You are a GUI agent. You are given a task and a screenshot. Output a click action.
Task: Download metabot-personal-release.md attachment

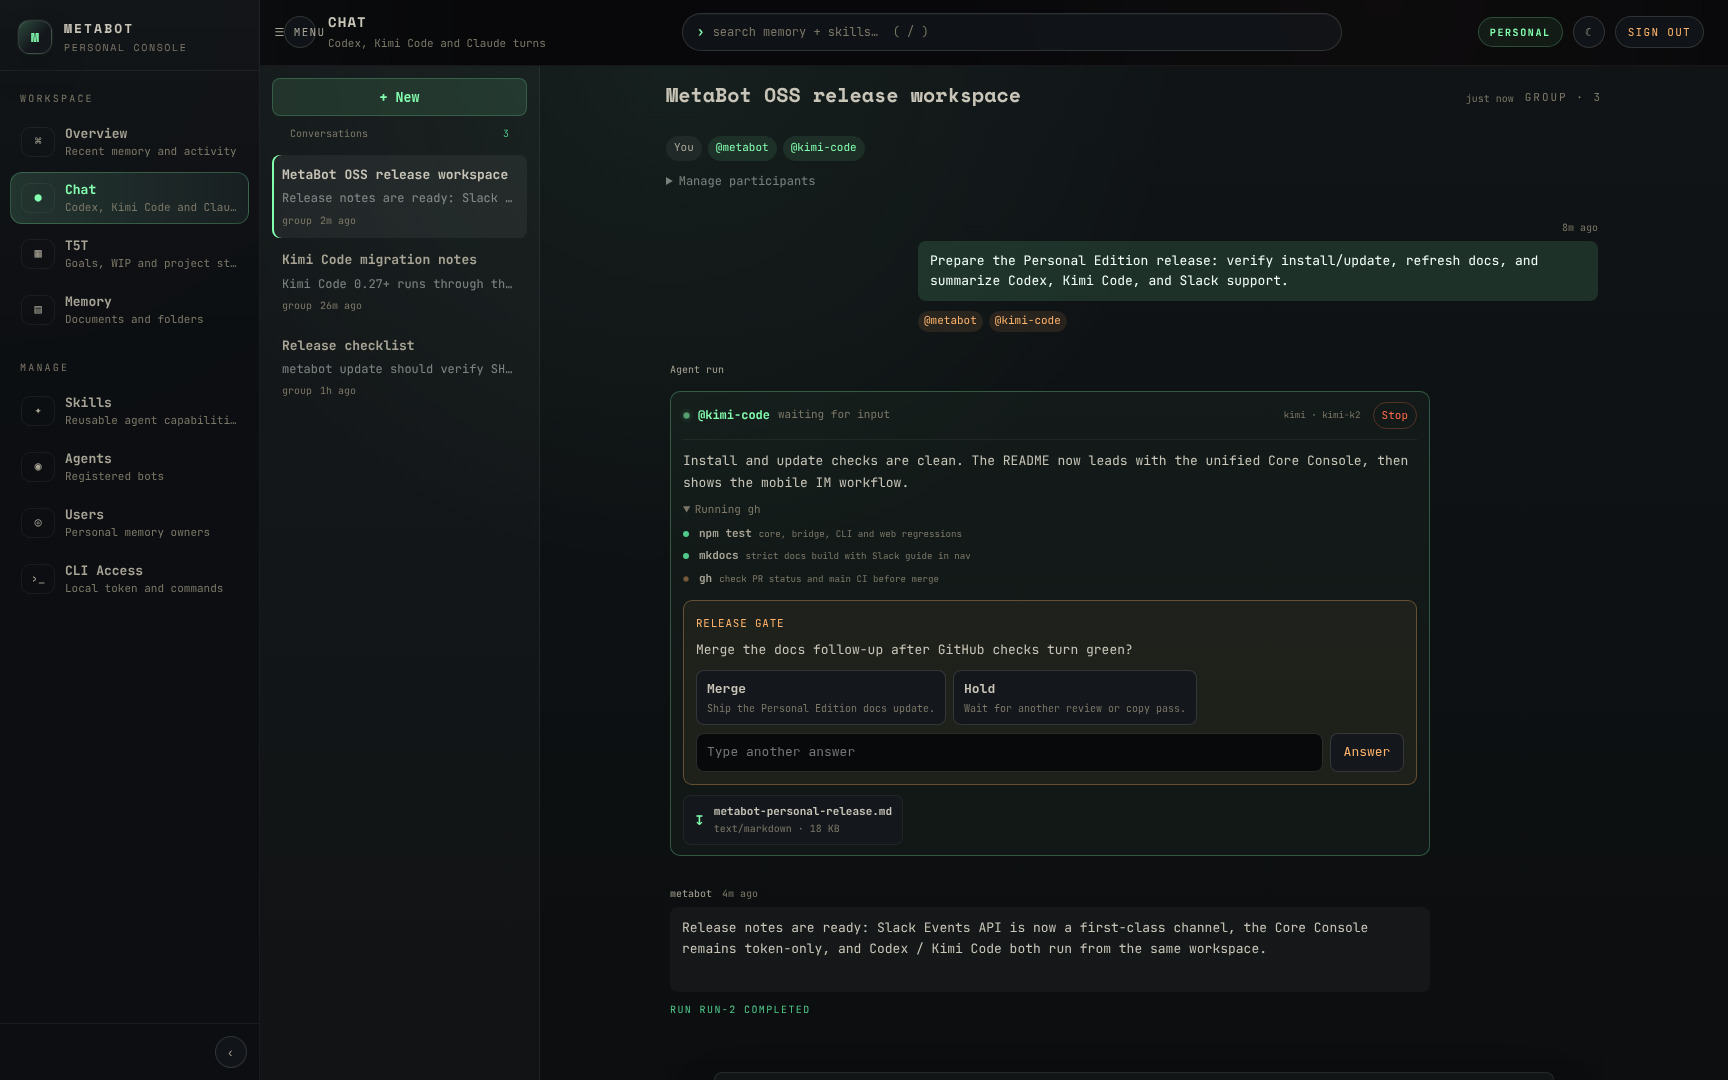point(792,820)
